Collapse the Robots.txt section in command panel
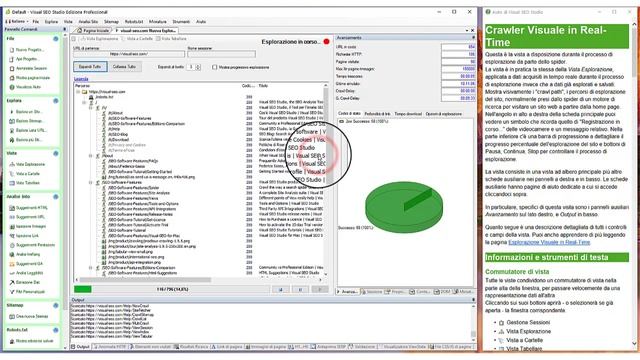 (56, 330)
